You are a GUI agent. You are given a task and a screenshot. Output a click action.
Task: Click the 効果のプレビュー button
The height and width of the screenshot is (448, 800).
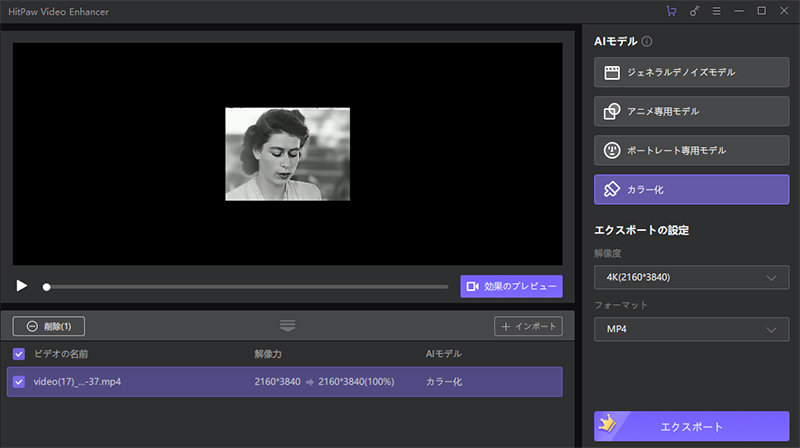pos(511,286)
